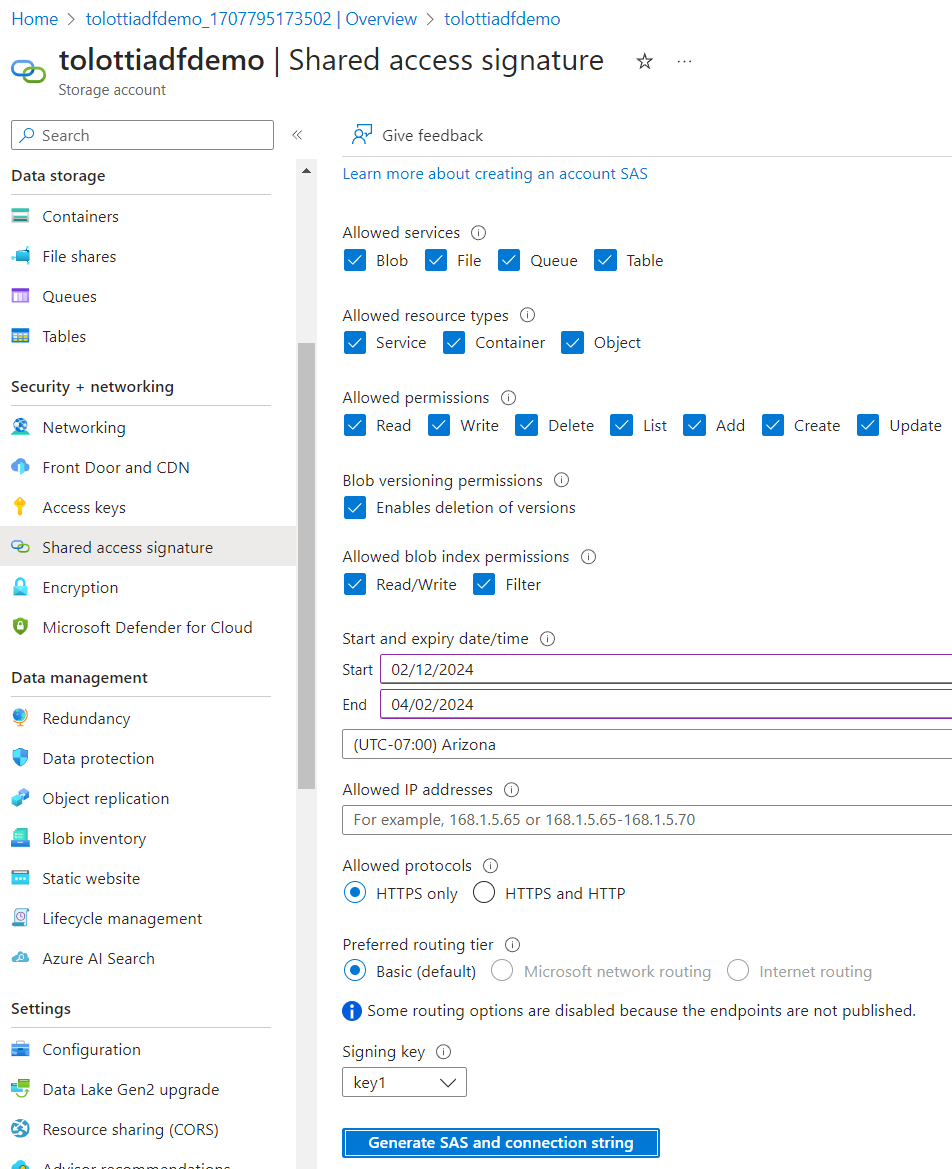Click the Give feedback icon

point(362,135)
